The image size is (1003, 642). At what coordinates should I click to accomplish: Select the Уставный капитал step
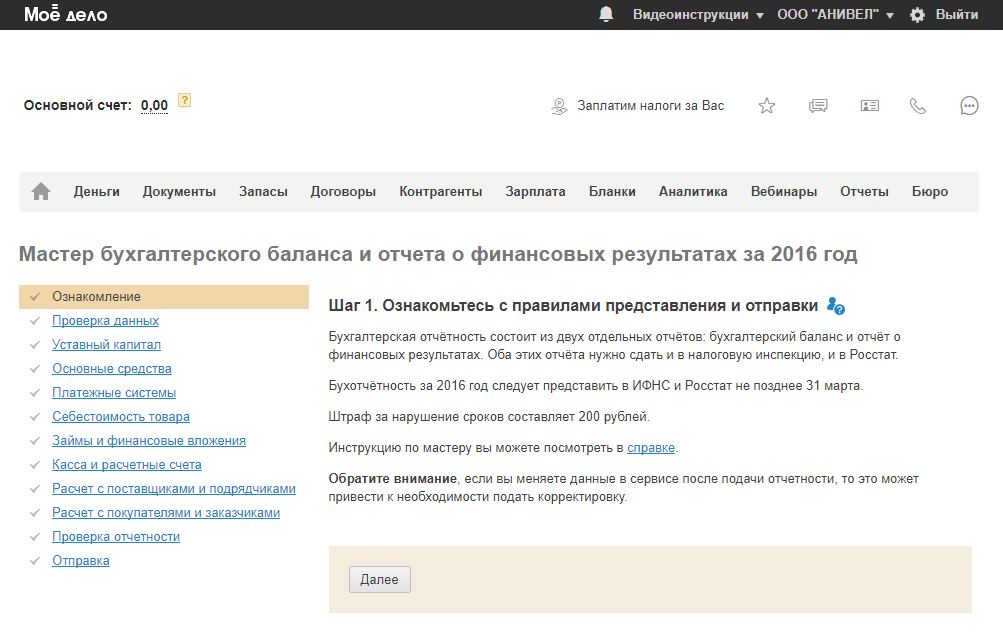(106, 345)
